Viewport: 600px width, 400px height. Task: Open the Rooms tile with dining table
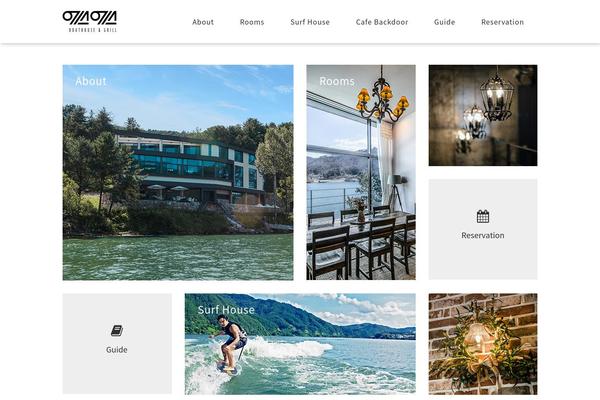(x=361, y=172)
